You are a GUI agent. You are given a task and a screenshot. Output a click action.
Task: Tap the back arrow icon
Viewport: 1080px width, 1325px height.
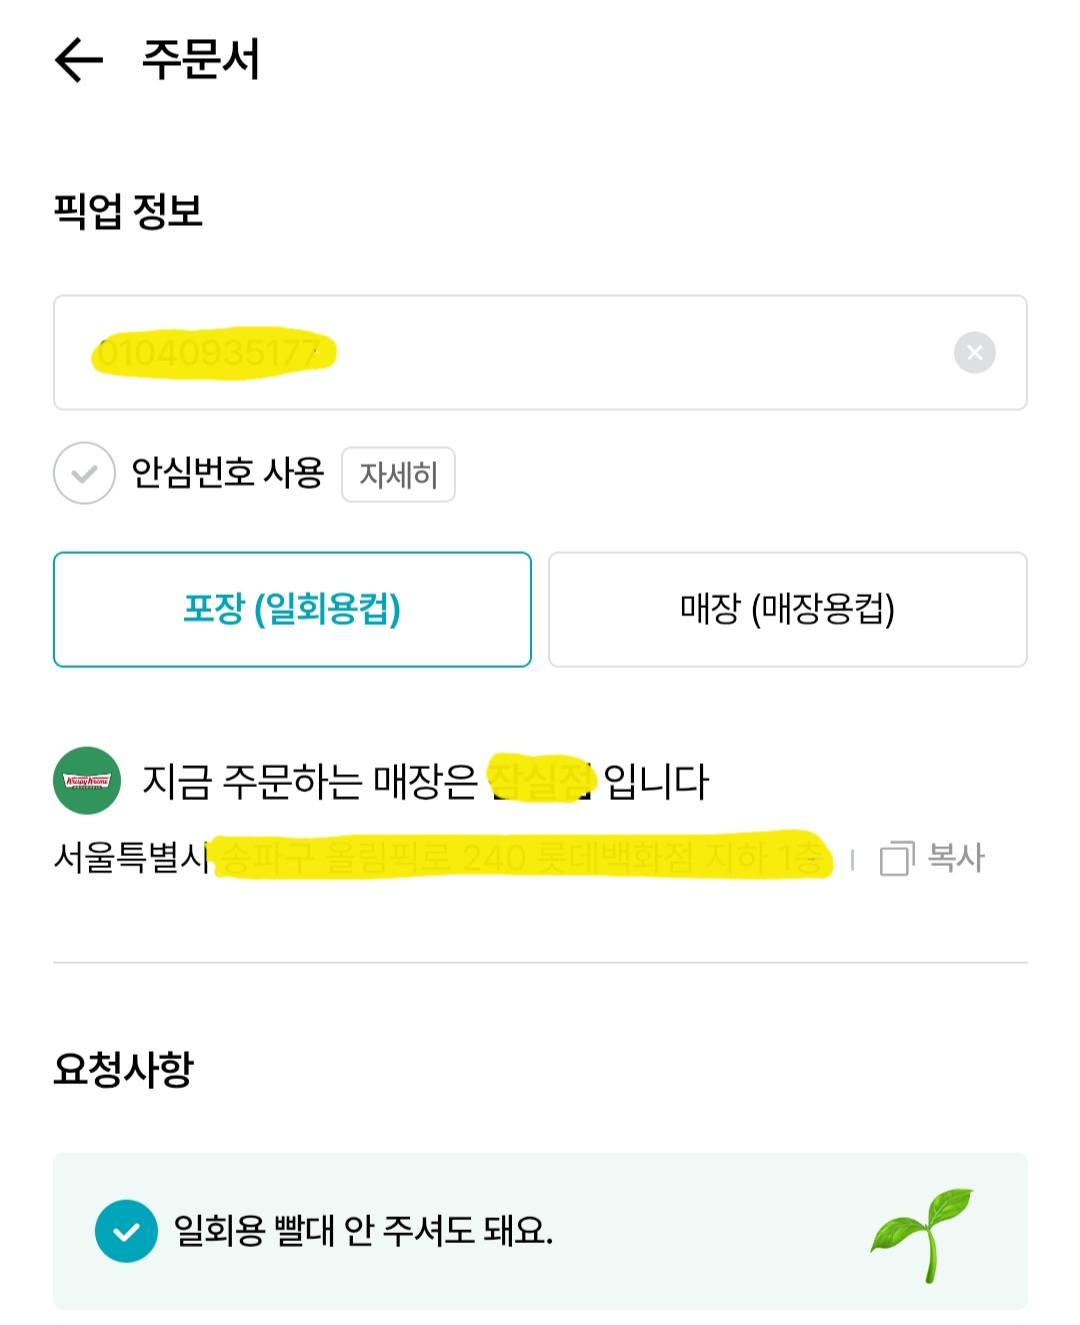coord(79,60)
